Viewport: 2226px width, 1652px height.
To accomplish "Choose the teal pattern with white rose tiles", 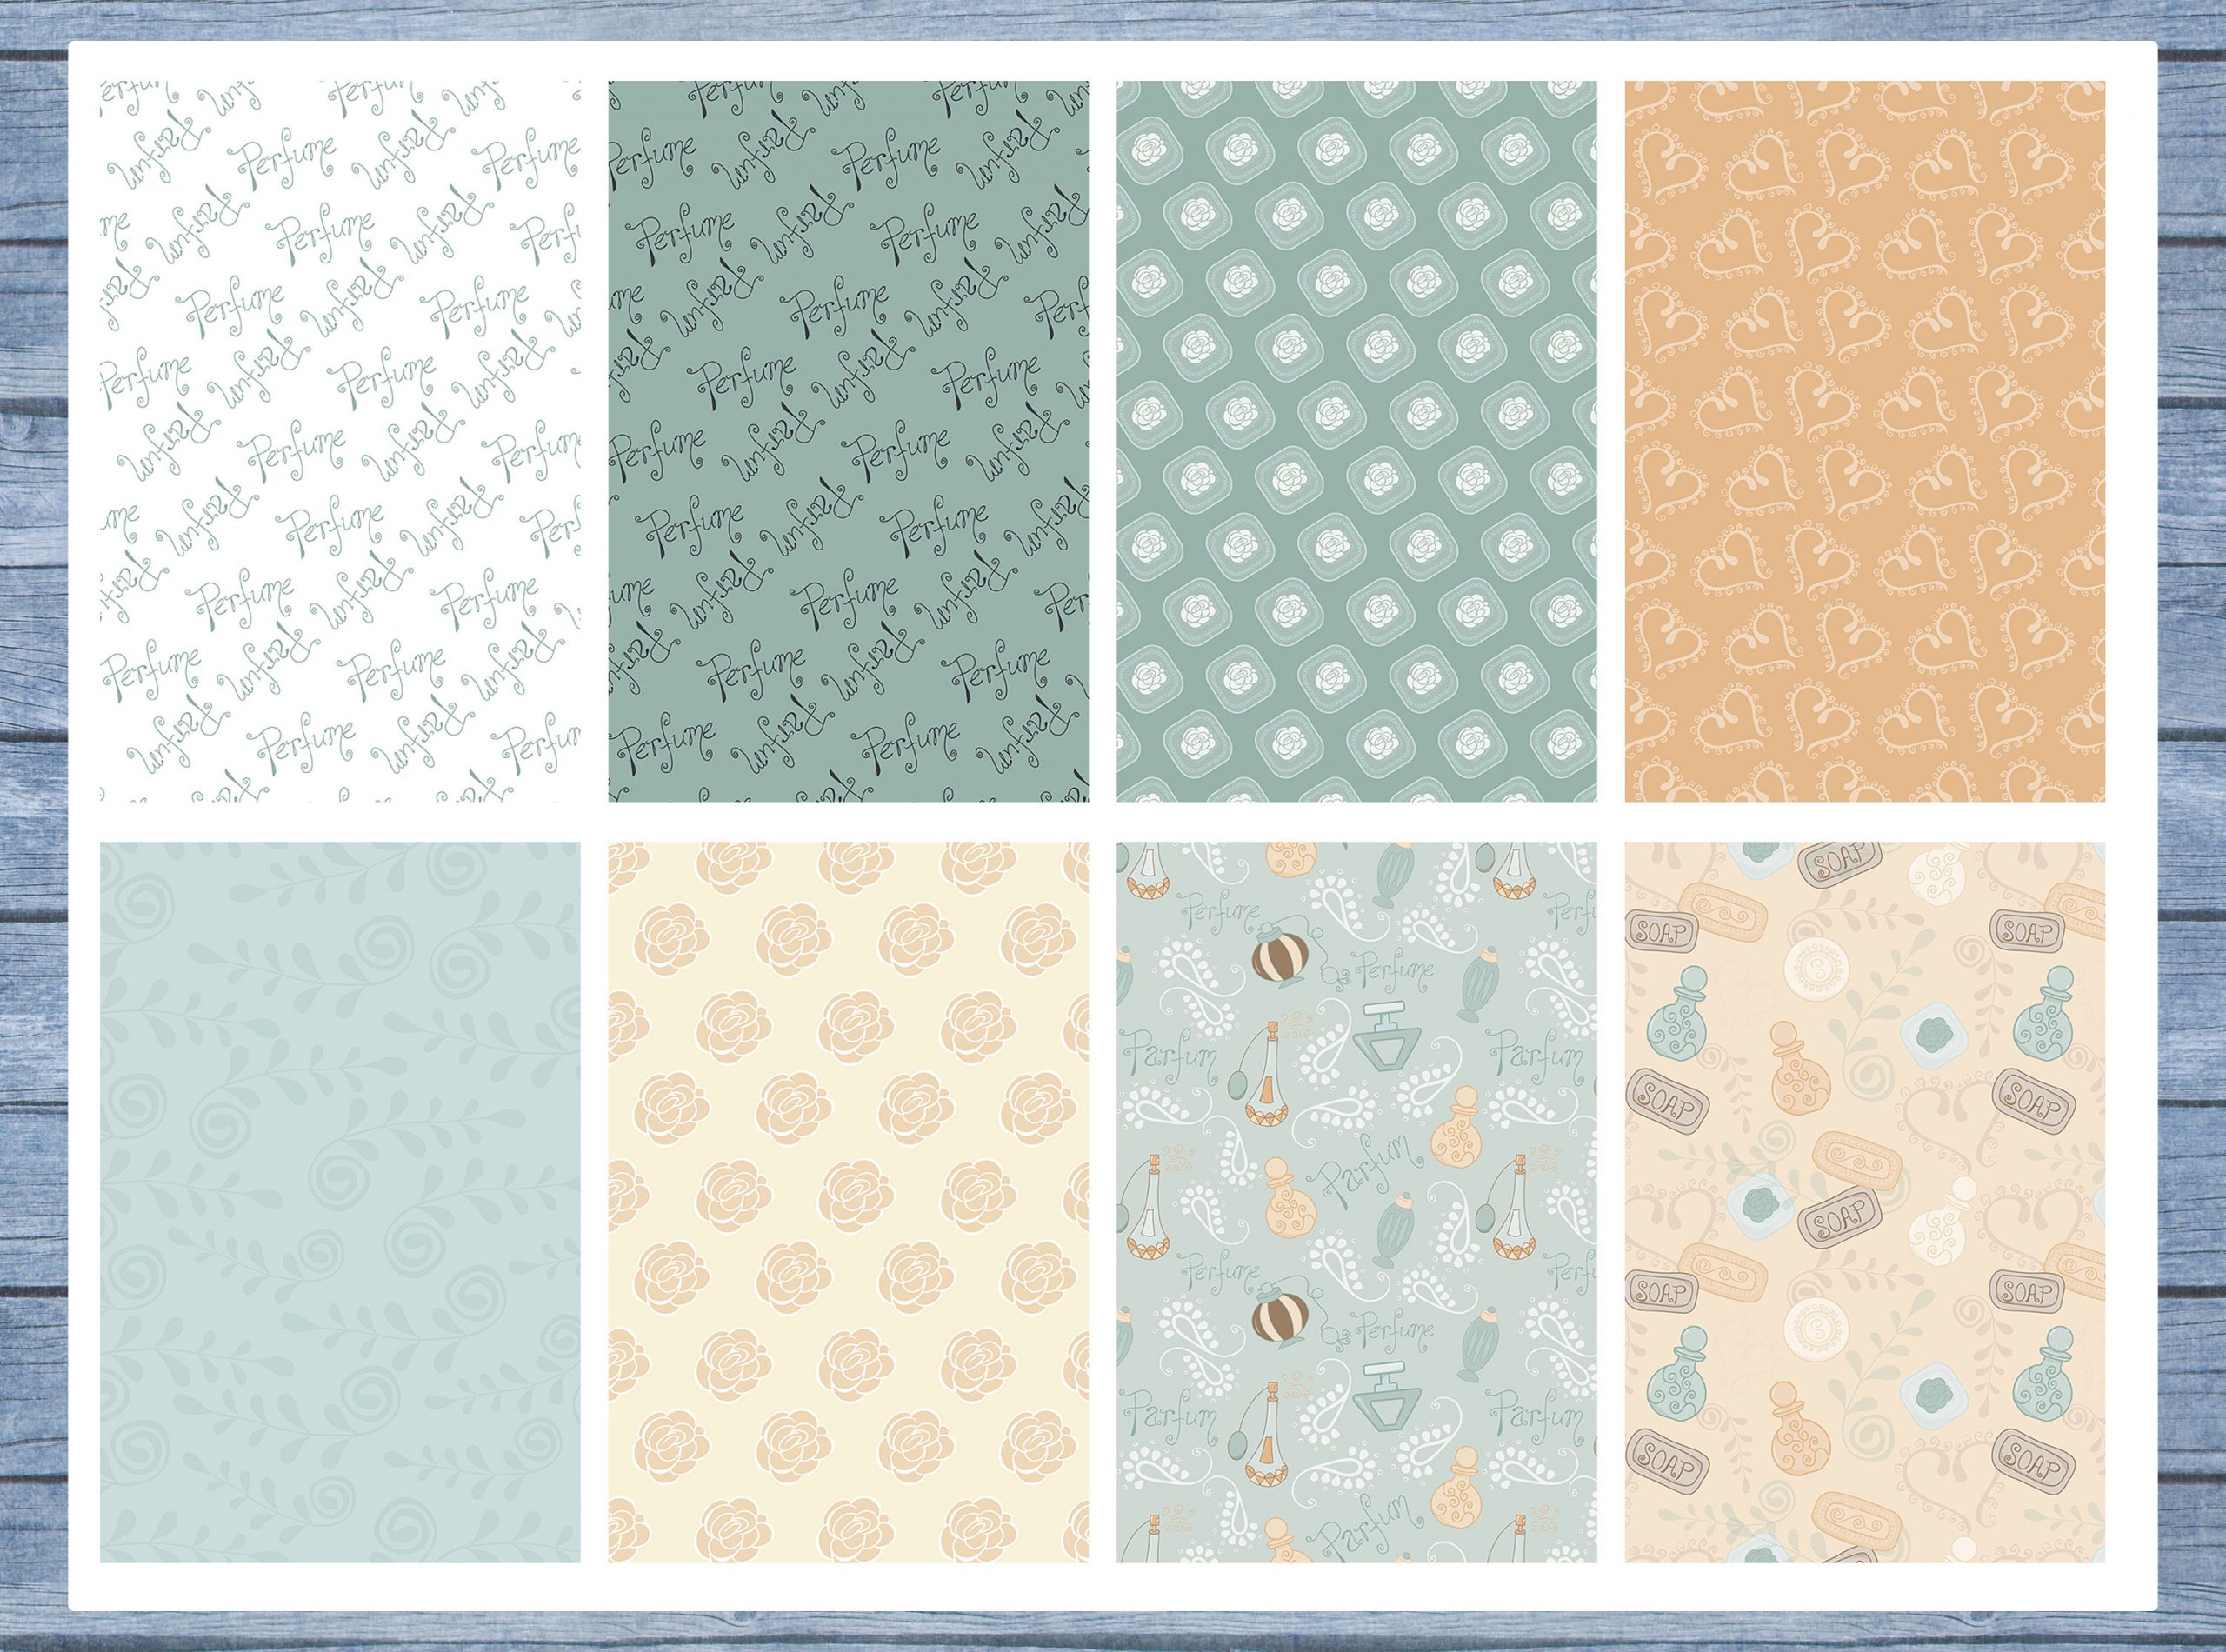I will tap(1356, 441).
